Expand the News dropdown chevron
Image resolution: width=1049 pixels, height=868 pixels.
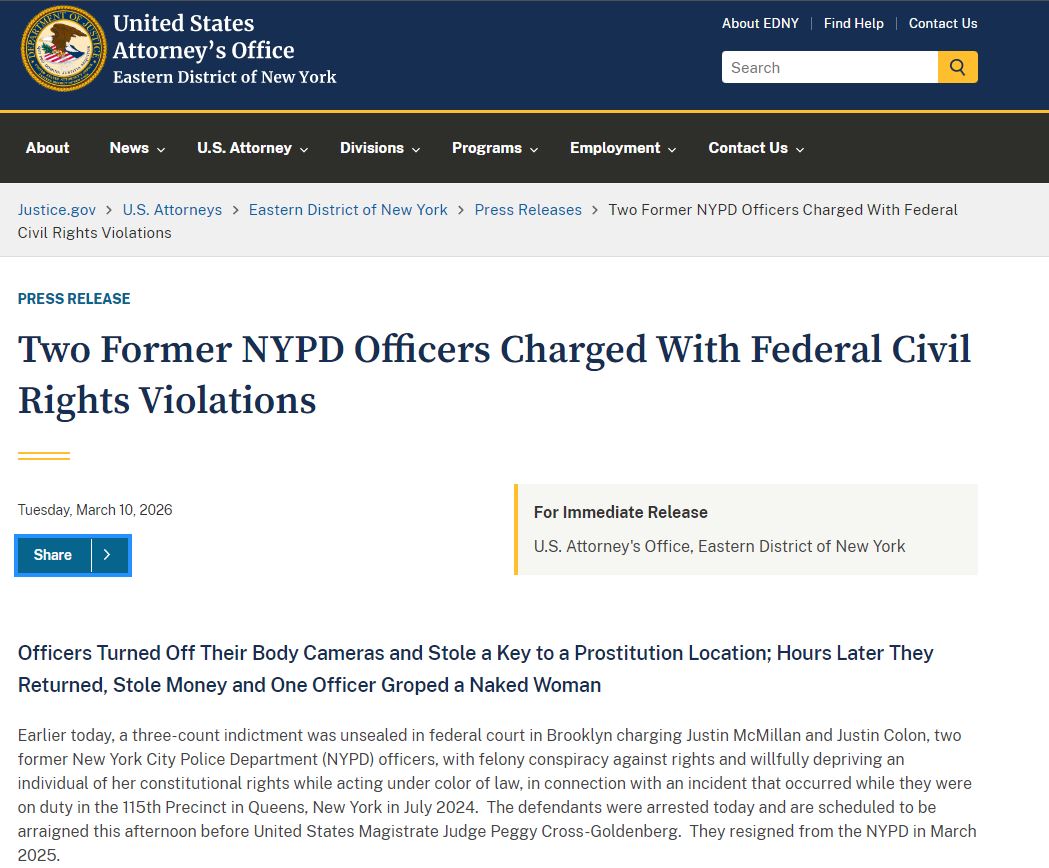tap(161, 149)
